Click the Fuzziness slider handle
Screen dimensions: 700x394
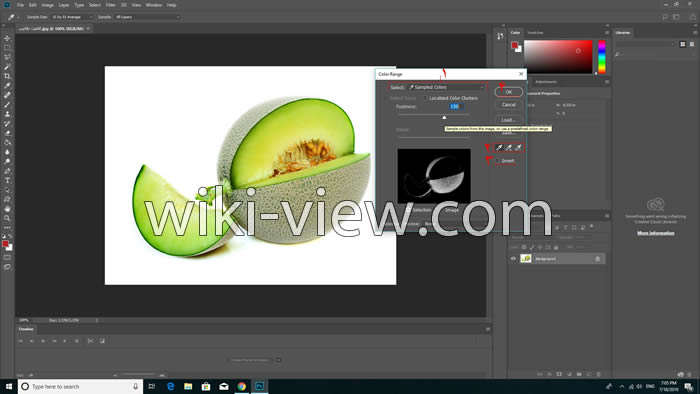point(444,117)
